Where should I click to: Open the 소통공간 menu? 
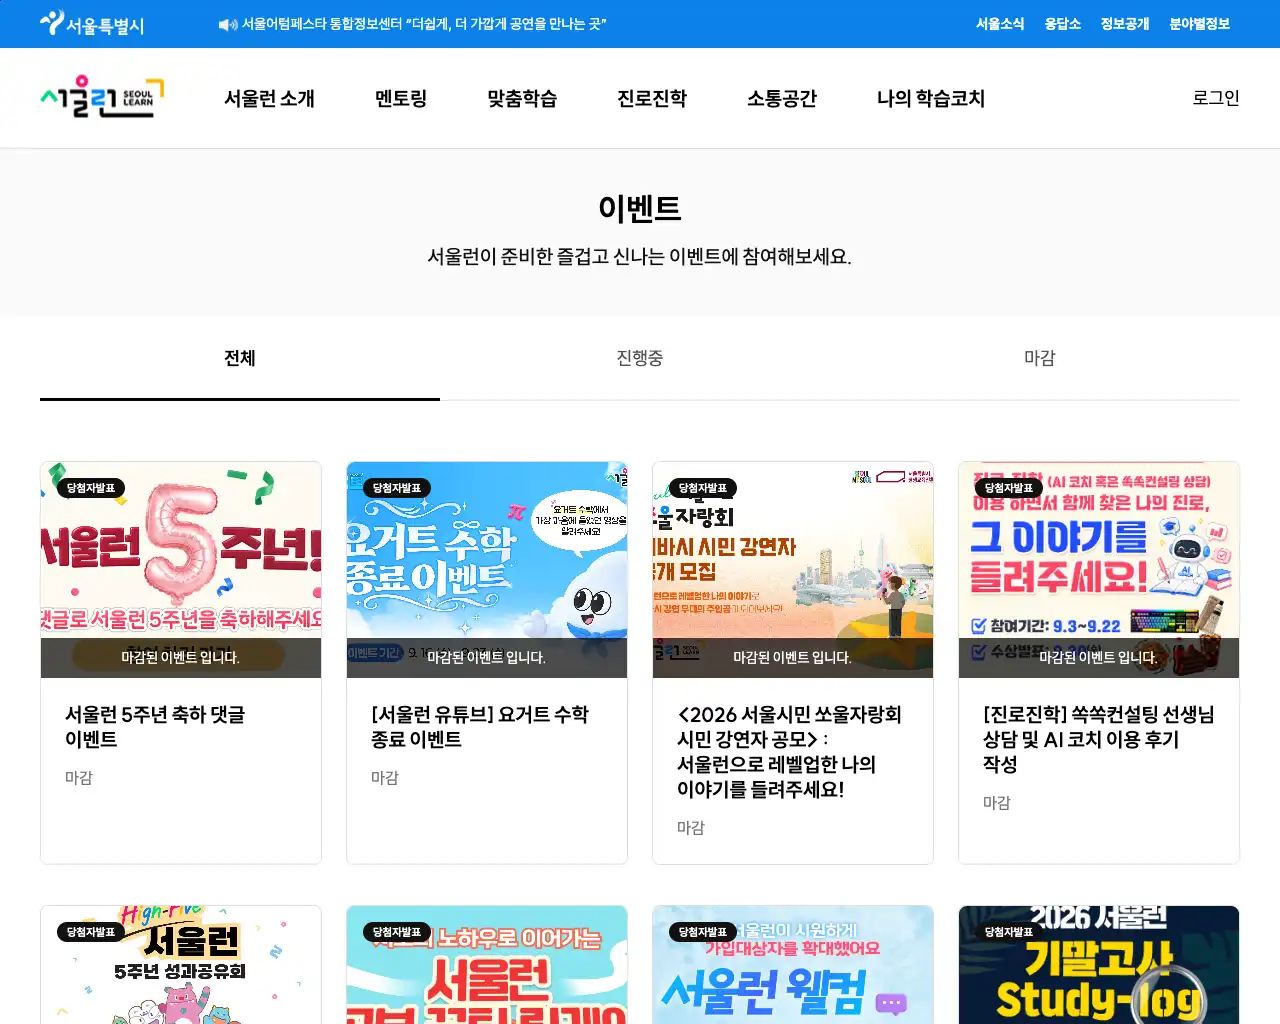pyautogui.click(x=782, y=98)
